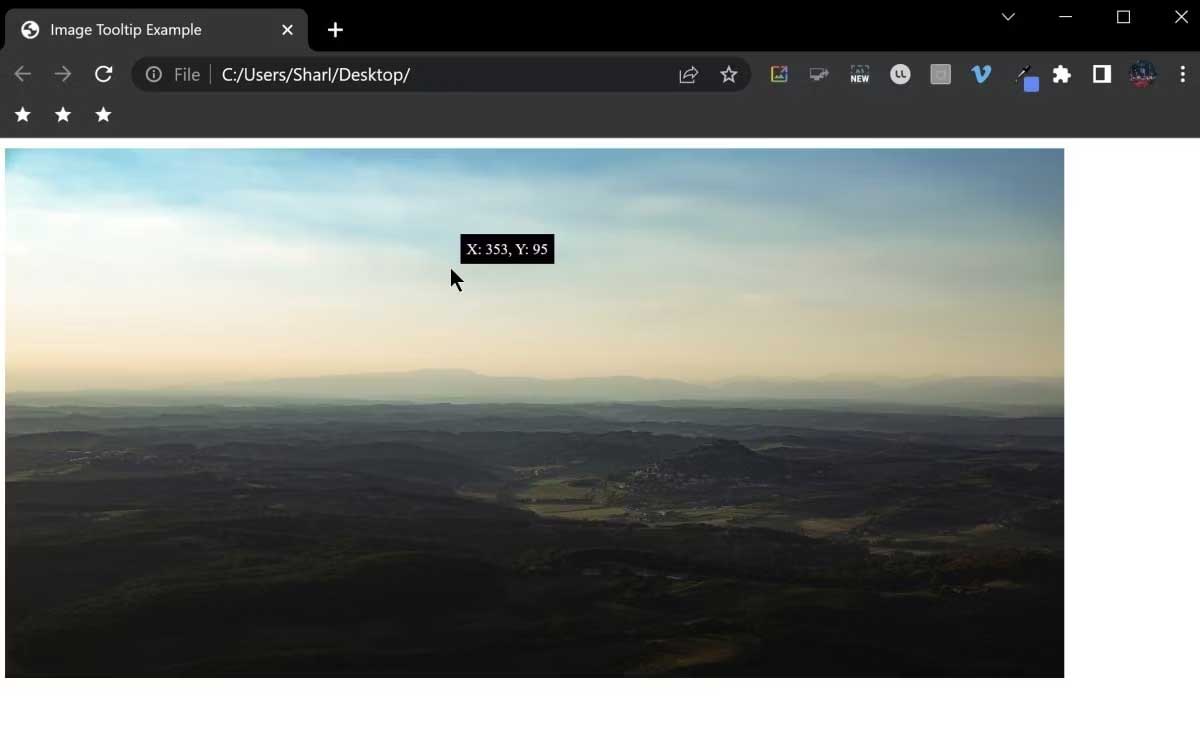
Task: Open the user profile avatar
Action: (1142, 74)
